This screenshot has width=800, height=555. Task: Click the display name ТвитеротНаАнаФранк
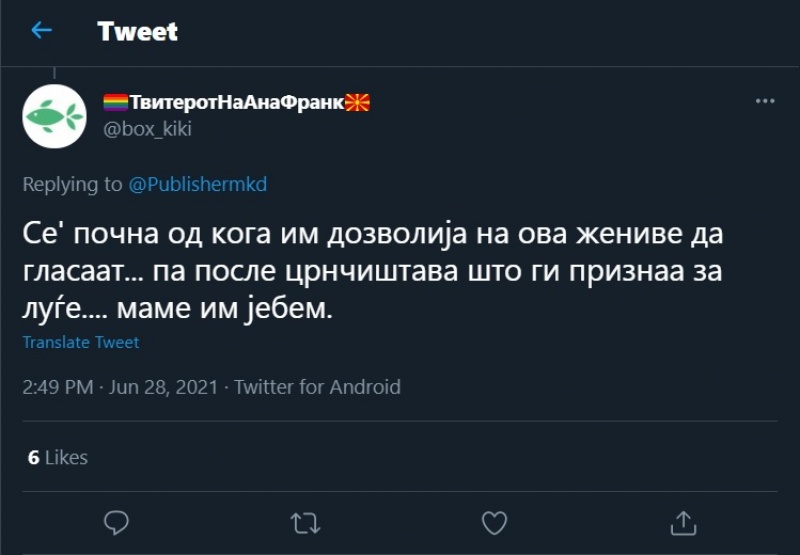[237, 102]
